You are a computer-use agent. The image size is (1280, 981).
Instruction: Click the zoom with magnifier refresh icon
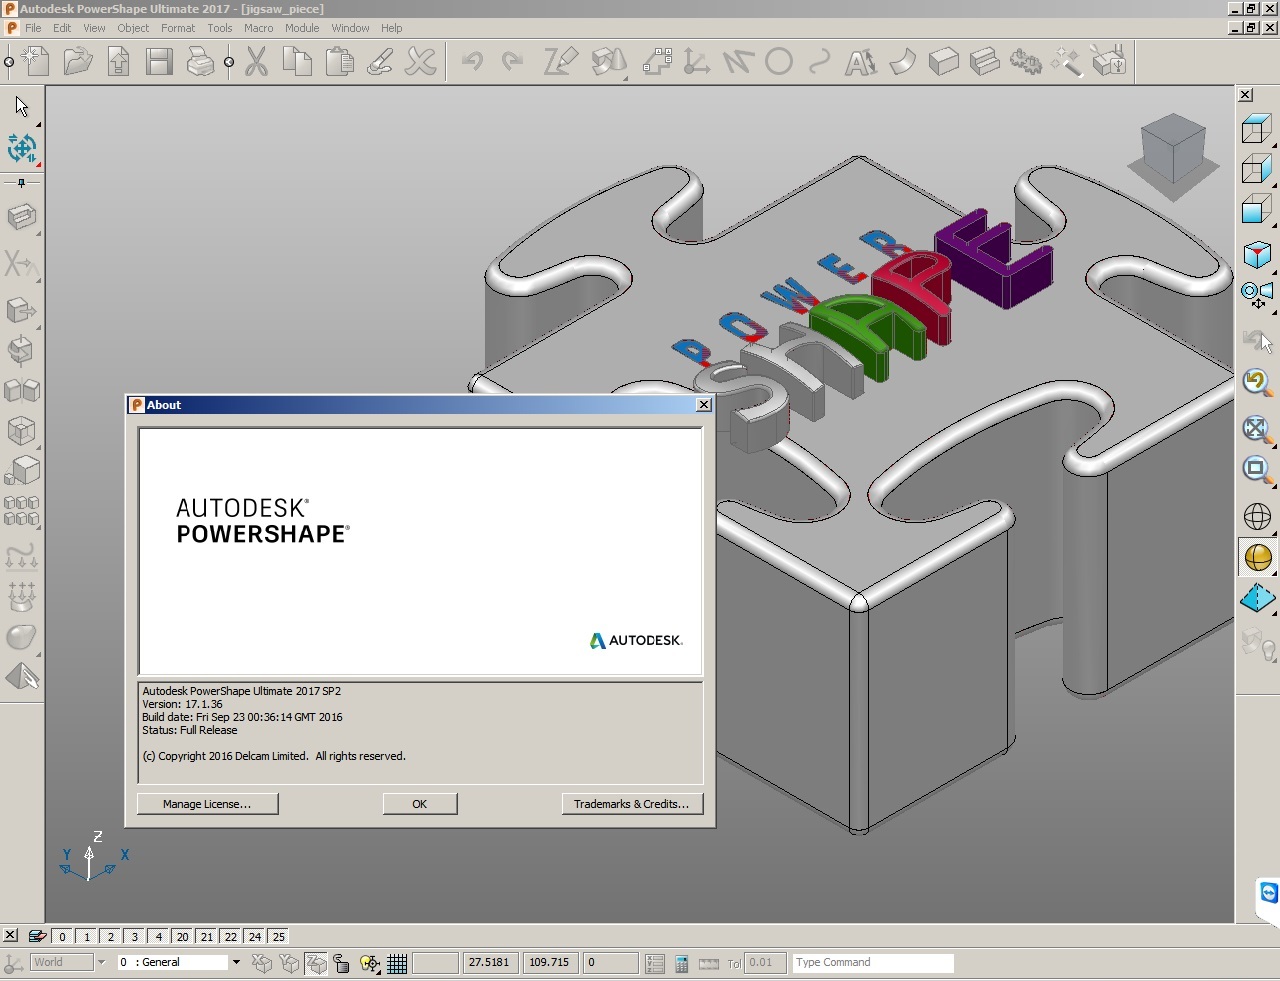coord(1257,382)
